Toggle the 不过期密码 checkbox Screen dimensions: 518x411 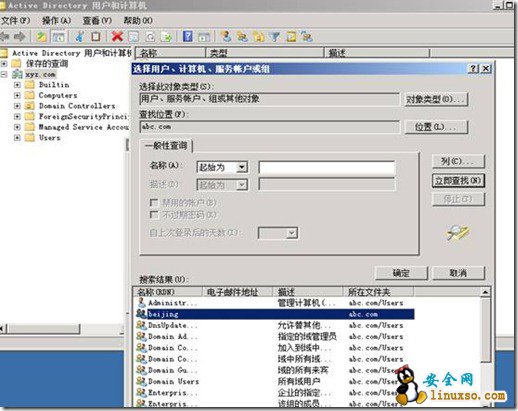[x=154, y=215]
